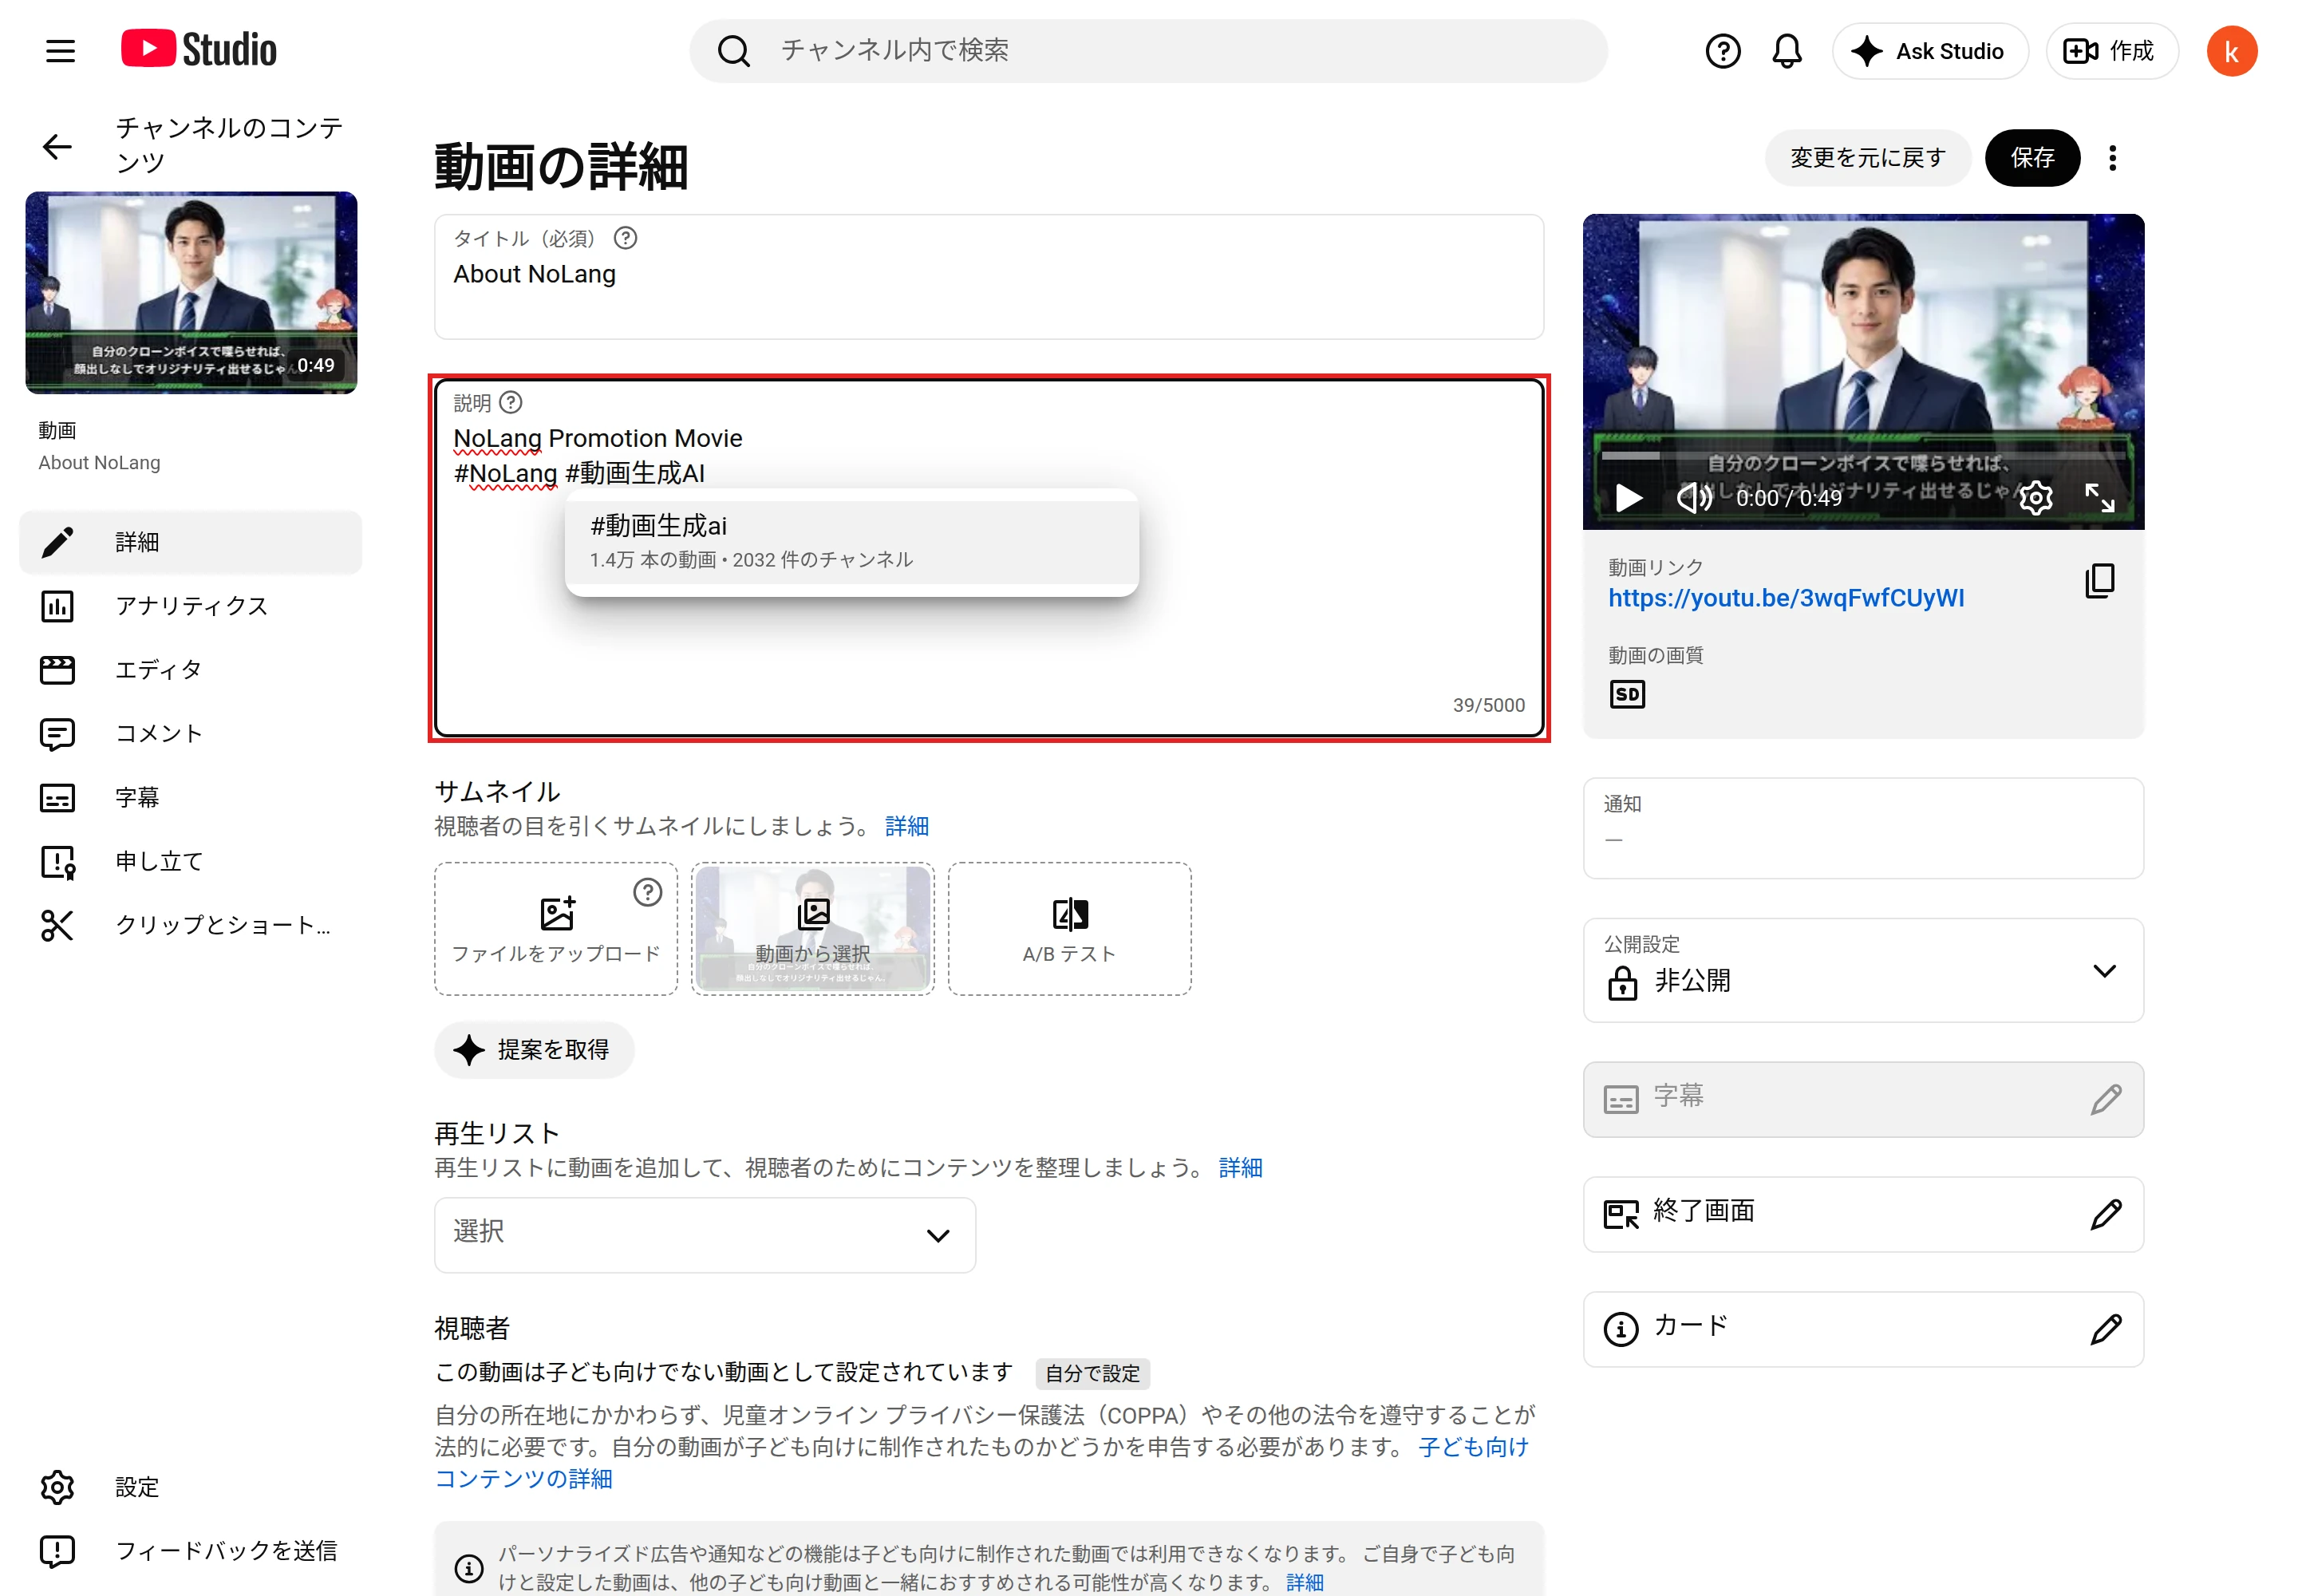
Task: Expand preview player to fullscreen
Action: pos(2099,497)
